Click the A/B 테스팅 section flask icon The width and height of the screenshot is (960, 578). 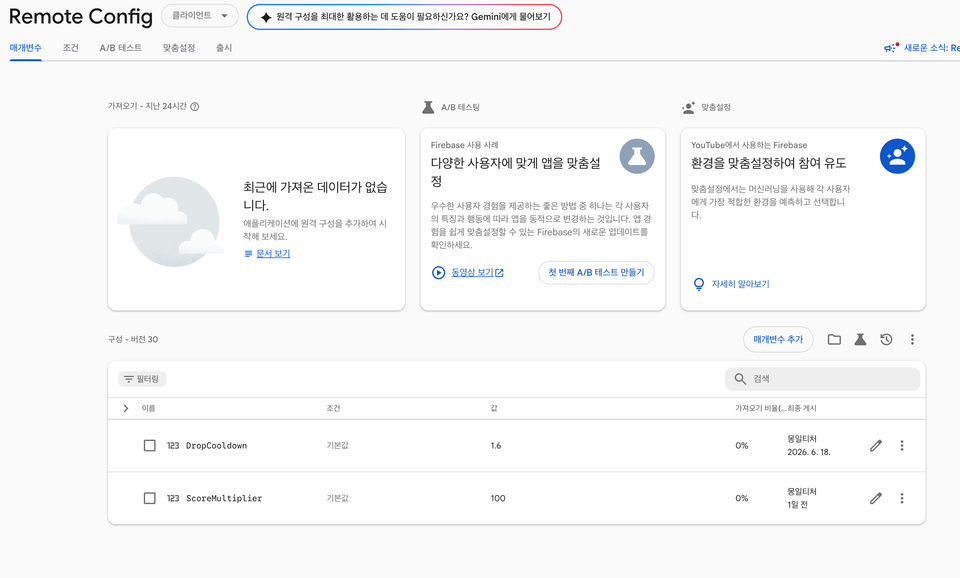(428, 107)
